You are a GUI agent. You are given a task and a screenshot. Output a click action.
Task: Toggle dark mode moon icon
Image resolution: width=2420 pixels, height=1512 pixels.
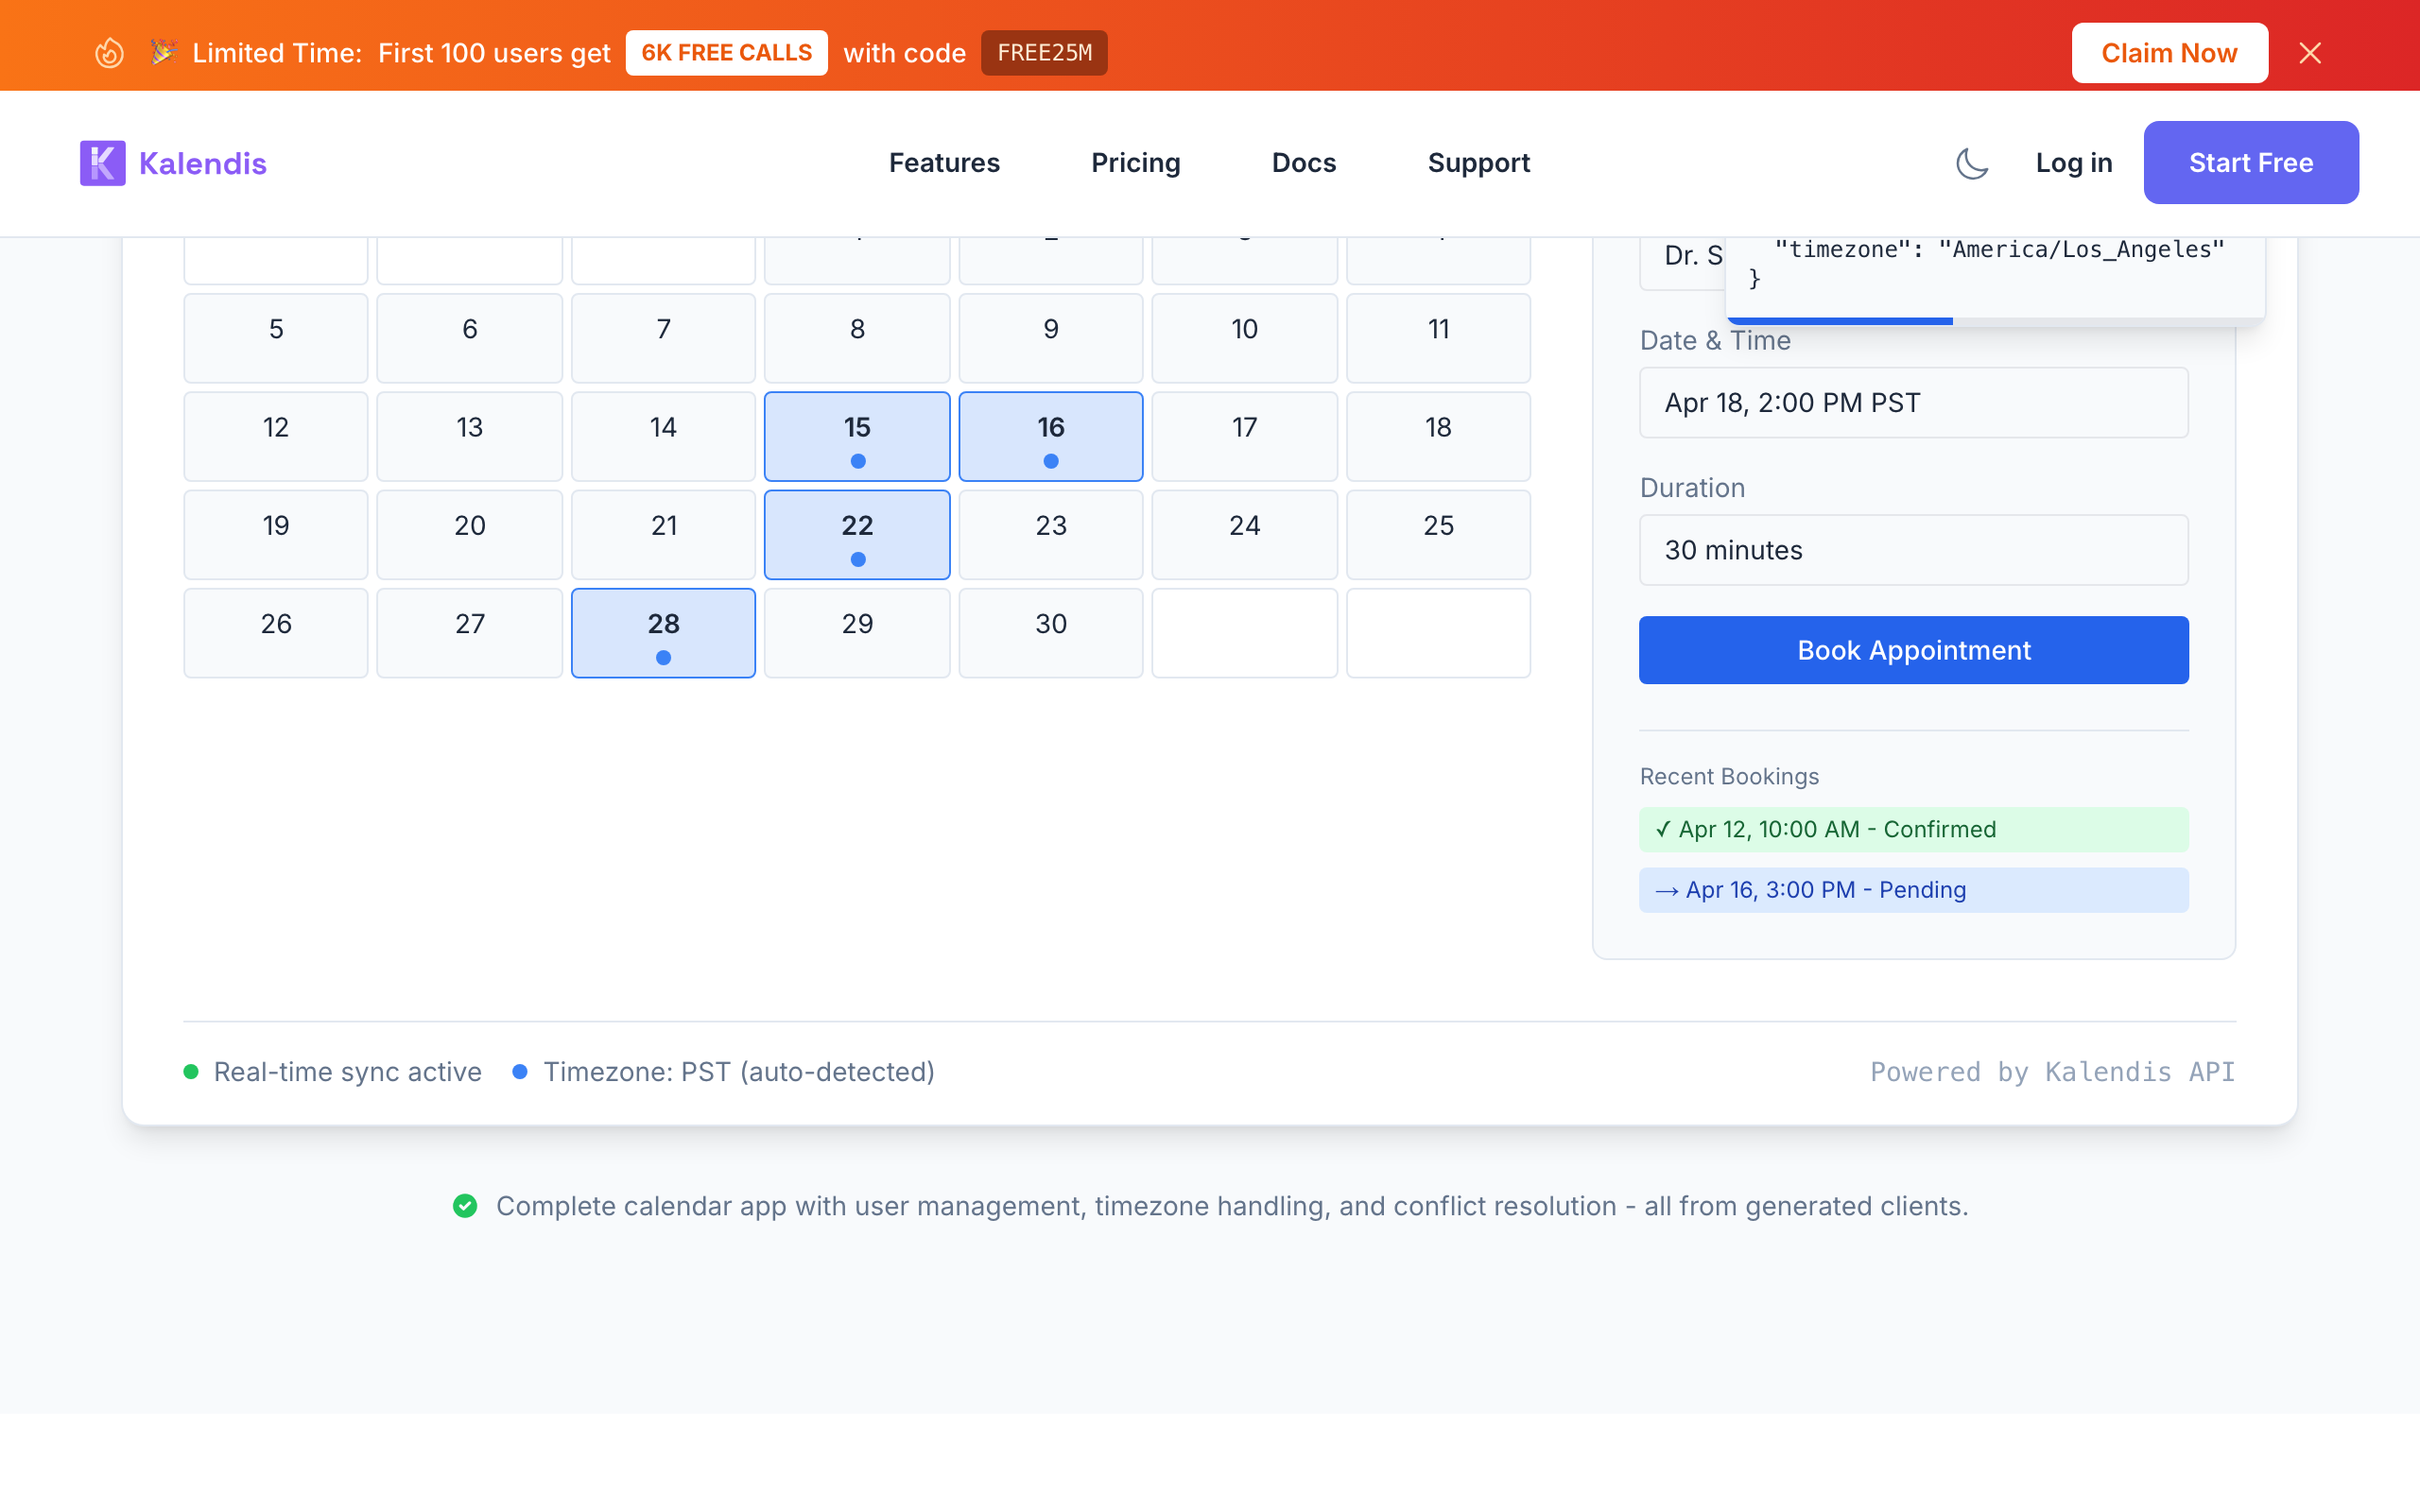tap(1971, 163)
